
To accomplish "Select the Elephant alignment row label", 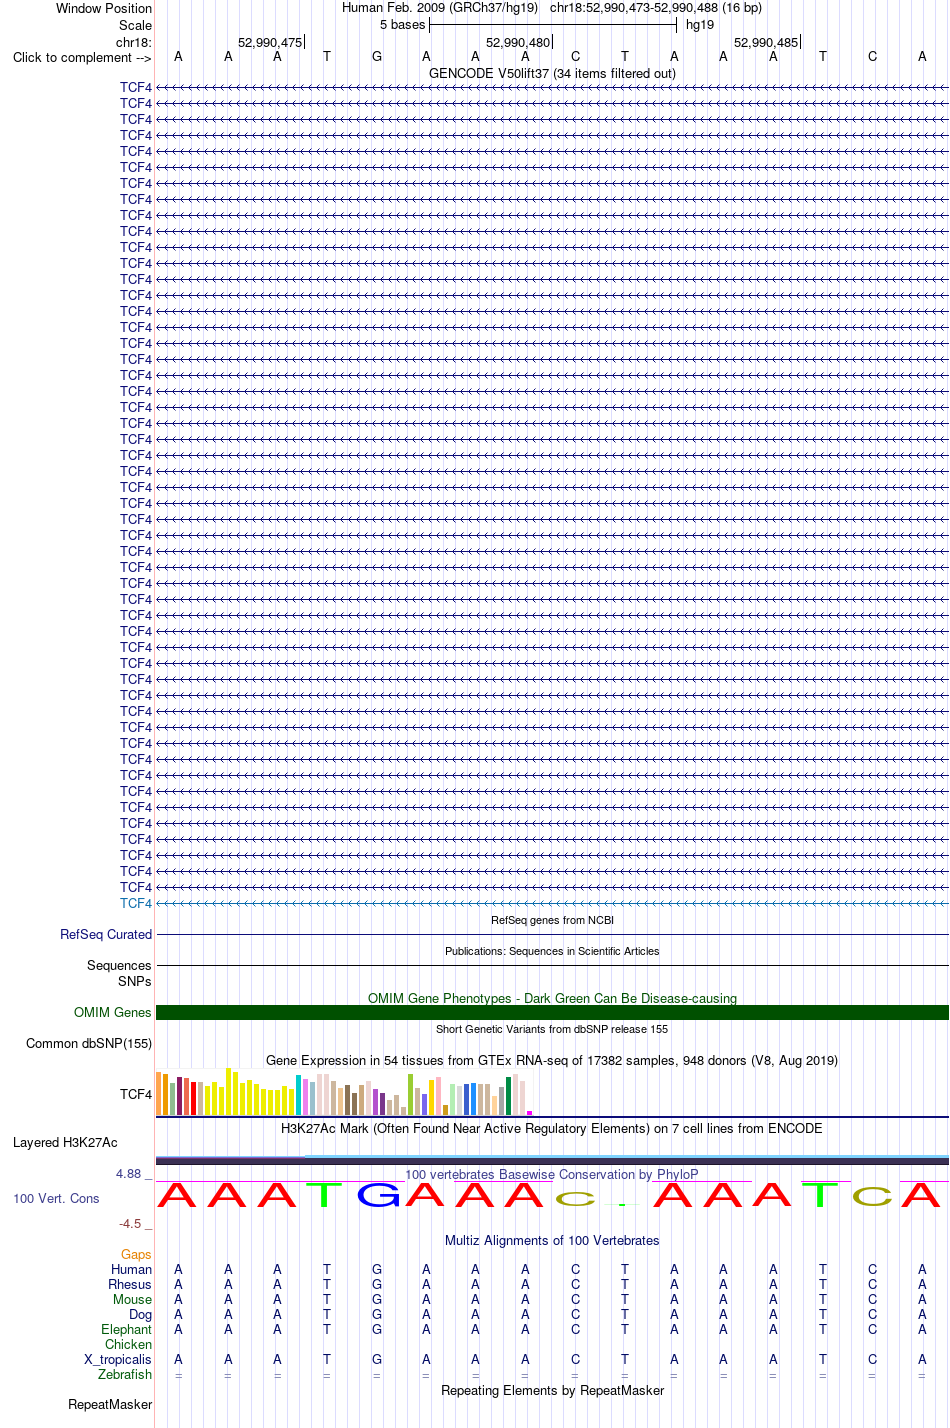I will (126, 1329).
